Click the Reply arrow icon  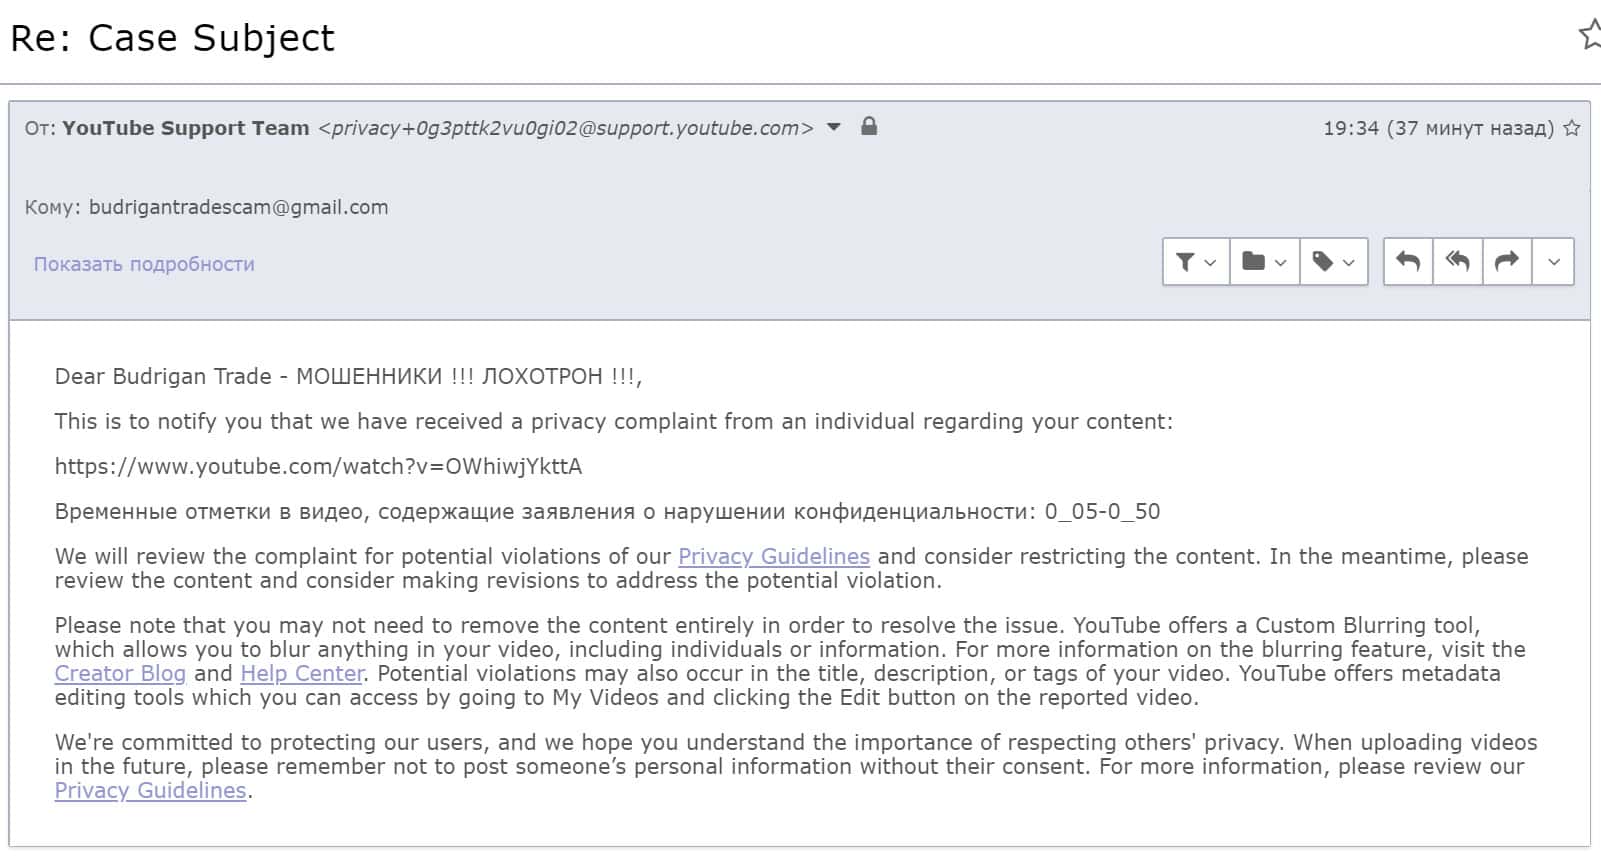tap(1408, 262)
